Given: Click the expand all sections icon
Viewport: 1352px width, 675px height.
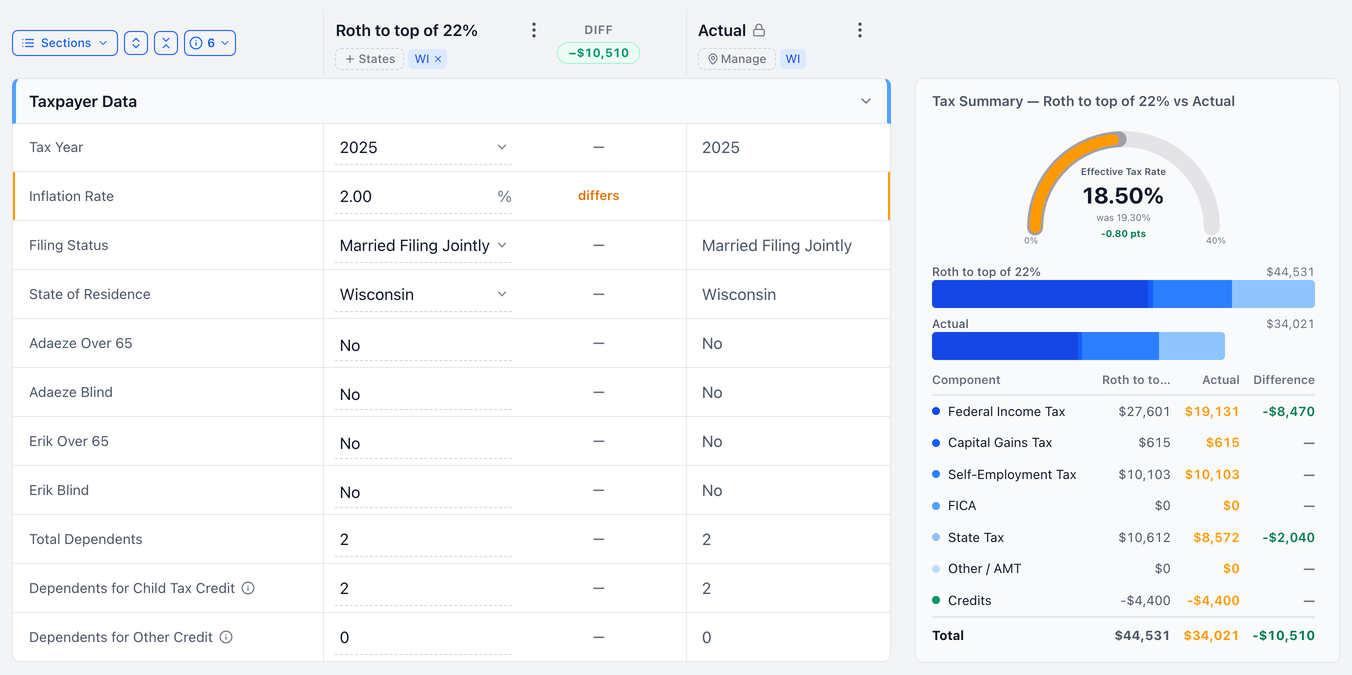Looking at the screenshot, I should click(136, 43).
